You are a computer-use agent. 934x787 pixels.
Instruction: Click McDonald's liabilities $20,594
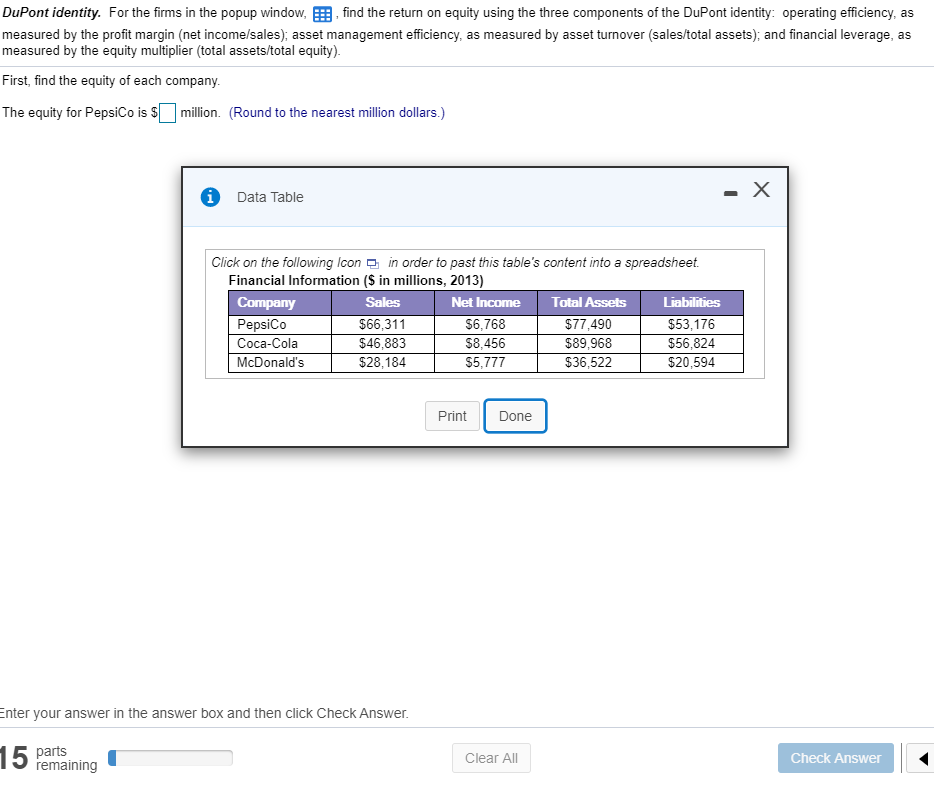tap(692, 363)
